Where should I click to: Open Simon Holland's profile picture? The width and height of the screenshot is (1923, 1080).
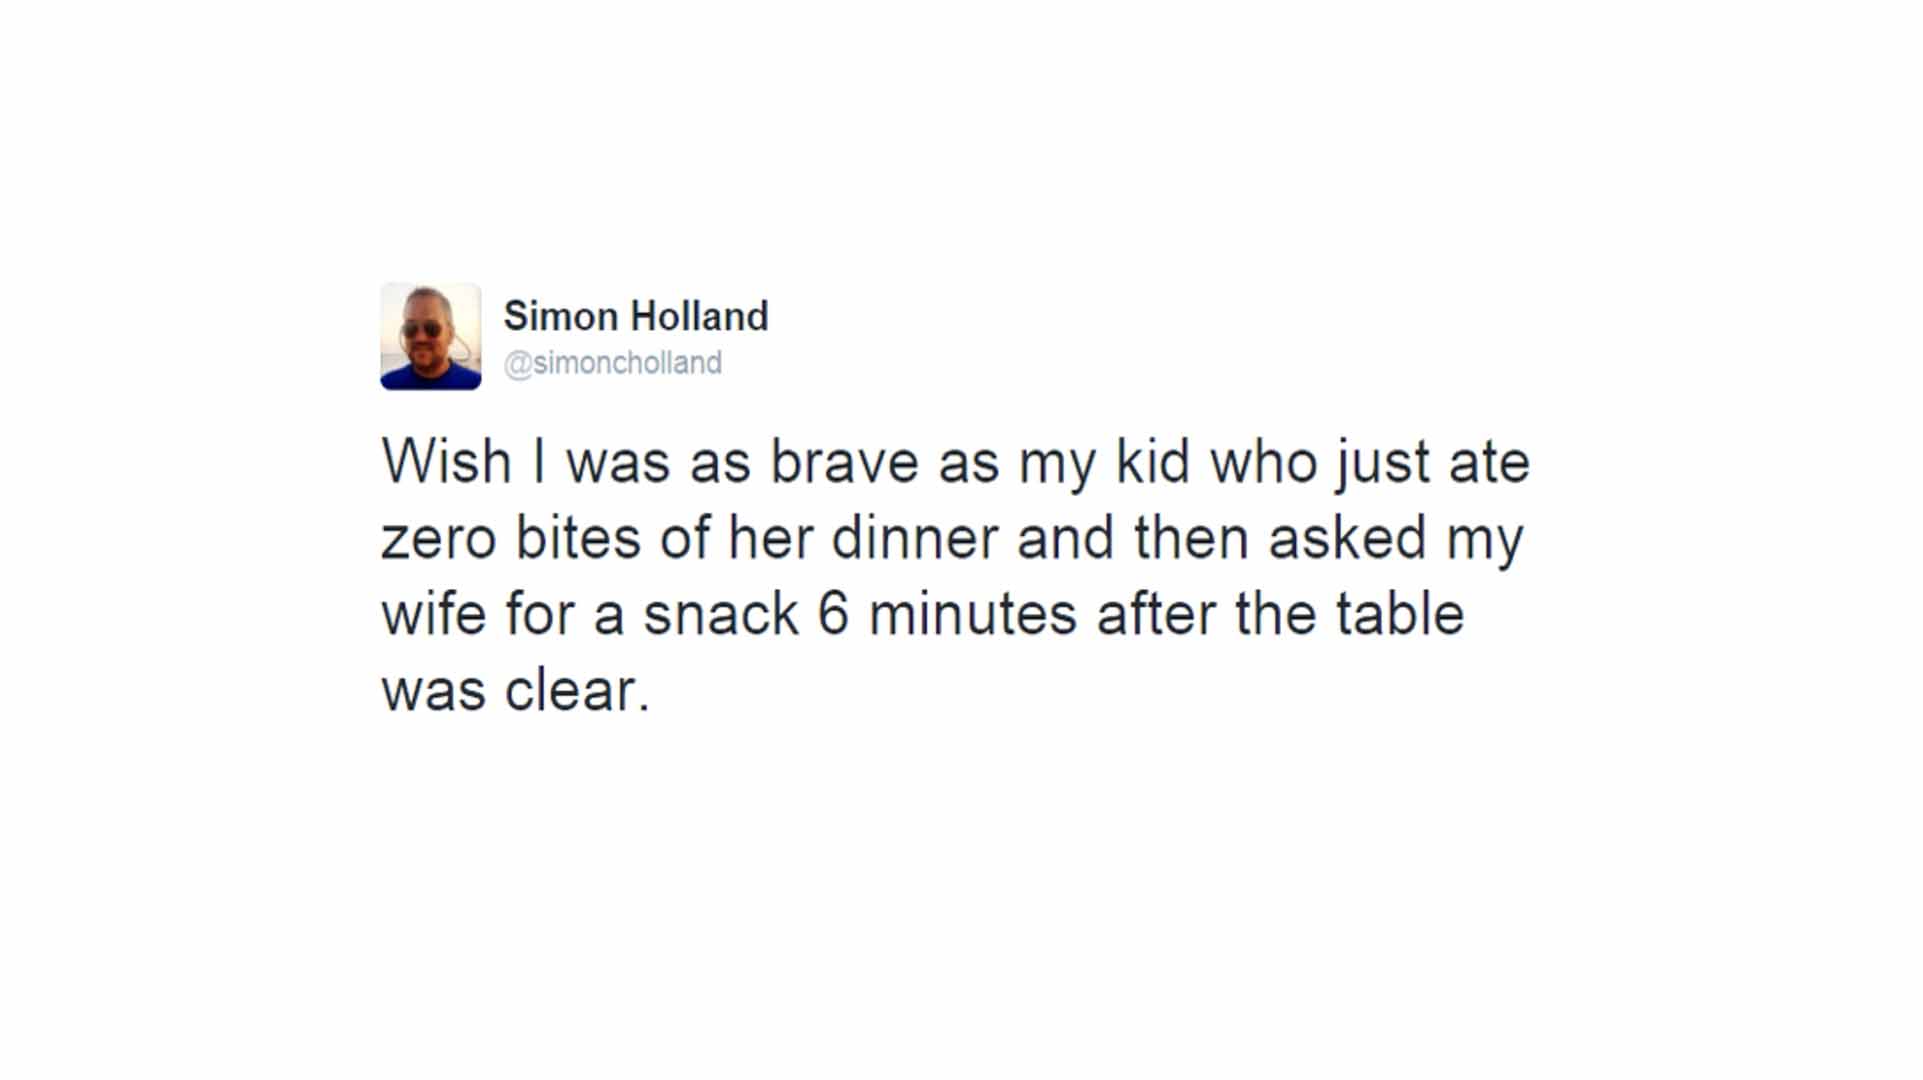[430, 336]
